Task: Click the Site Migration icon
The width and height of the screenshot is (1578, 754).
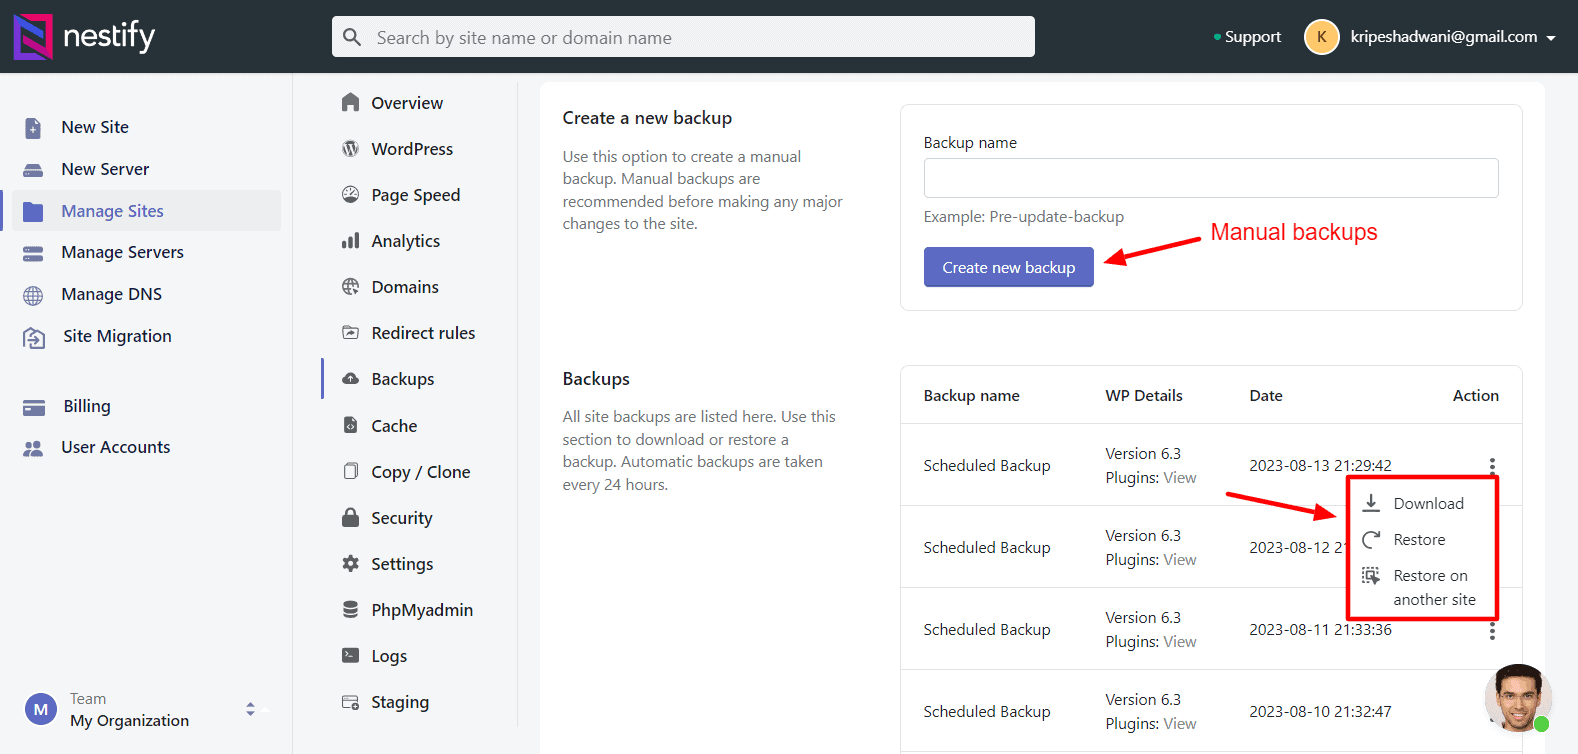Action: click(34, 337)
